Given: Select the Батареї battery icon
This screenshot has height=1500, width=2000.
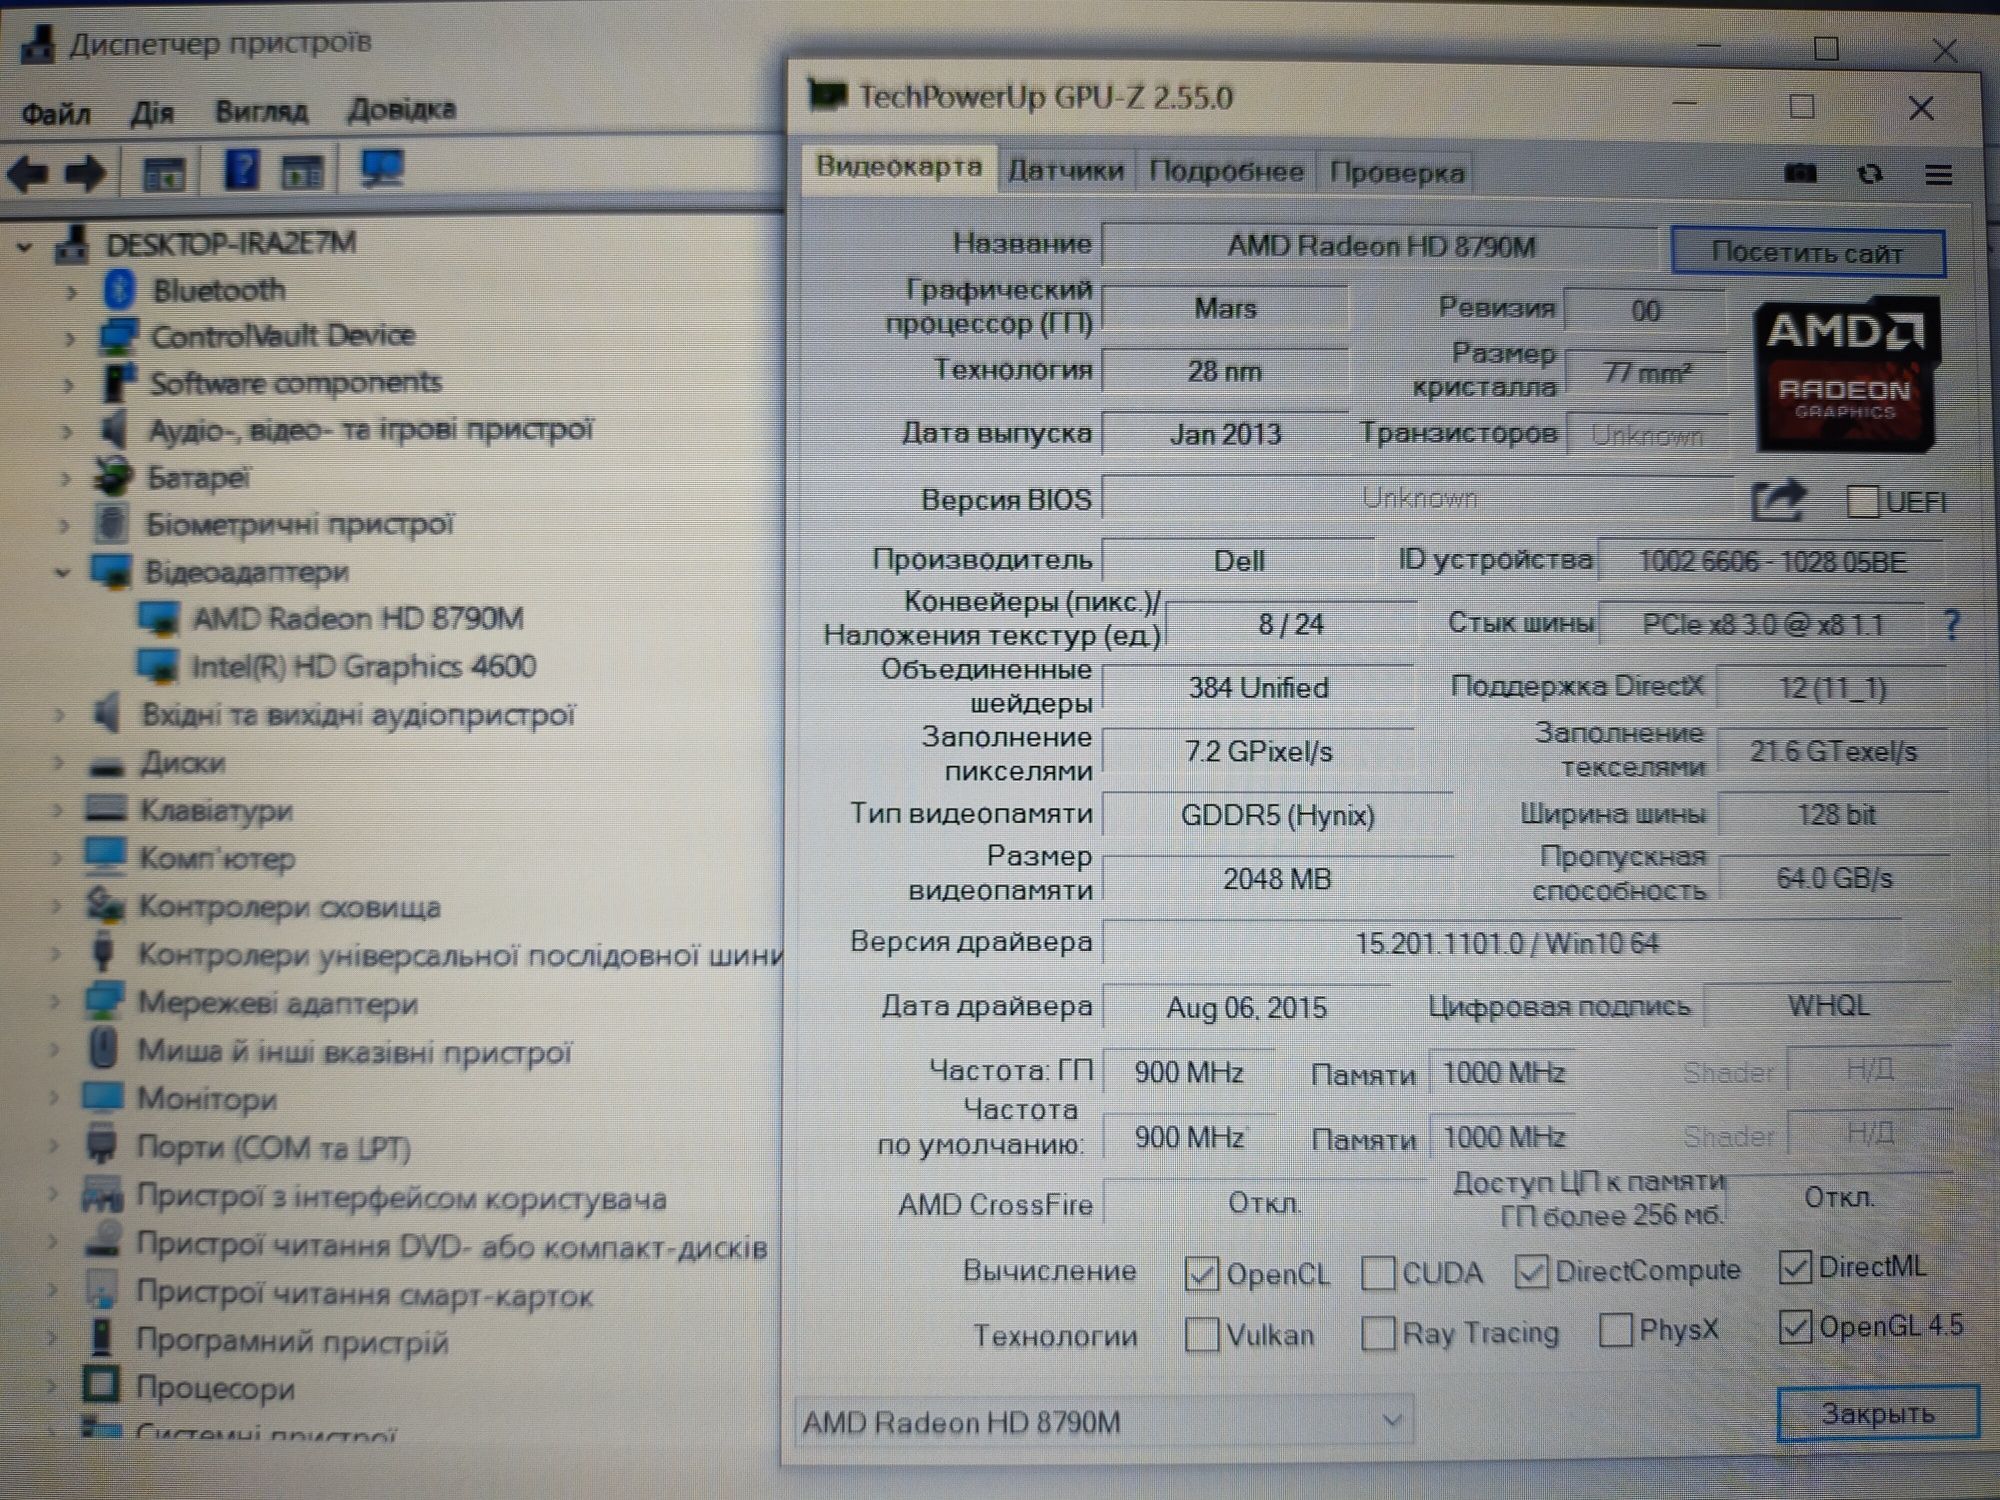Looking at the screenshot, I should coord(113,477).
